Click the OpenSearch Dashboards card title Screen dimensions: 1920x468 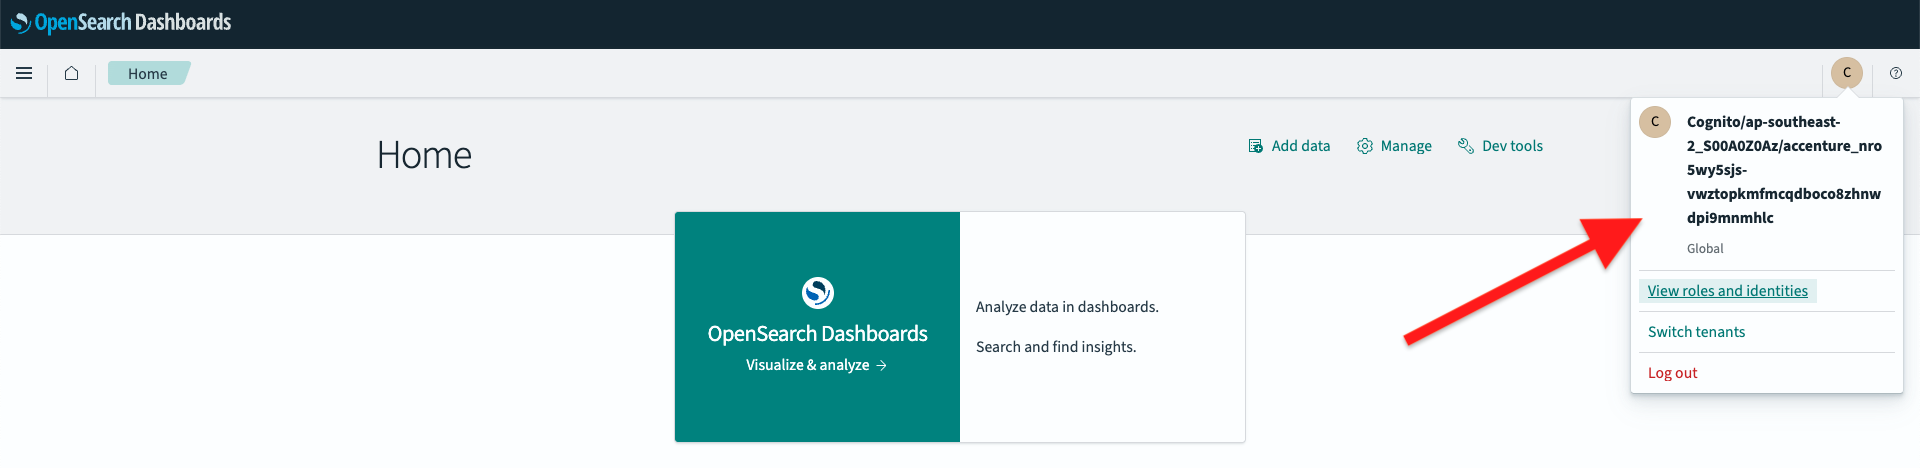817,334
